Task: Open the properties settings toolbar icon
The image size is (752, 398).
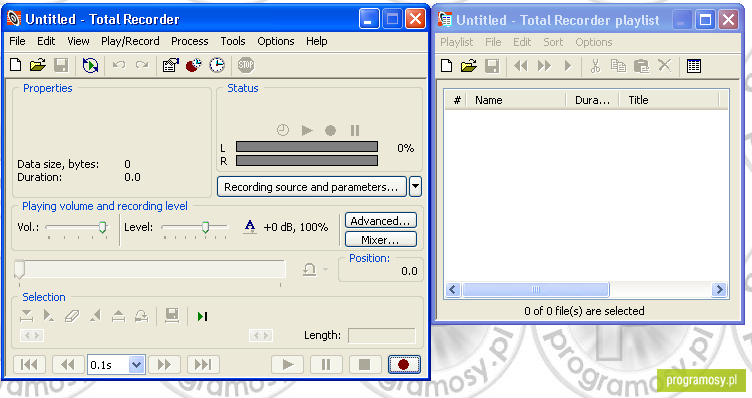Action: pyautogui.click(x=171, y=65)
